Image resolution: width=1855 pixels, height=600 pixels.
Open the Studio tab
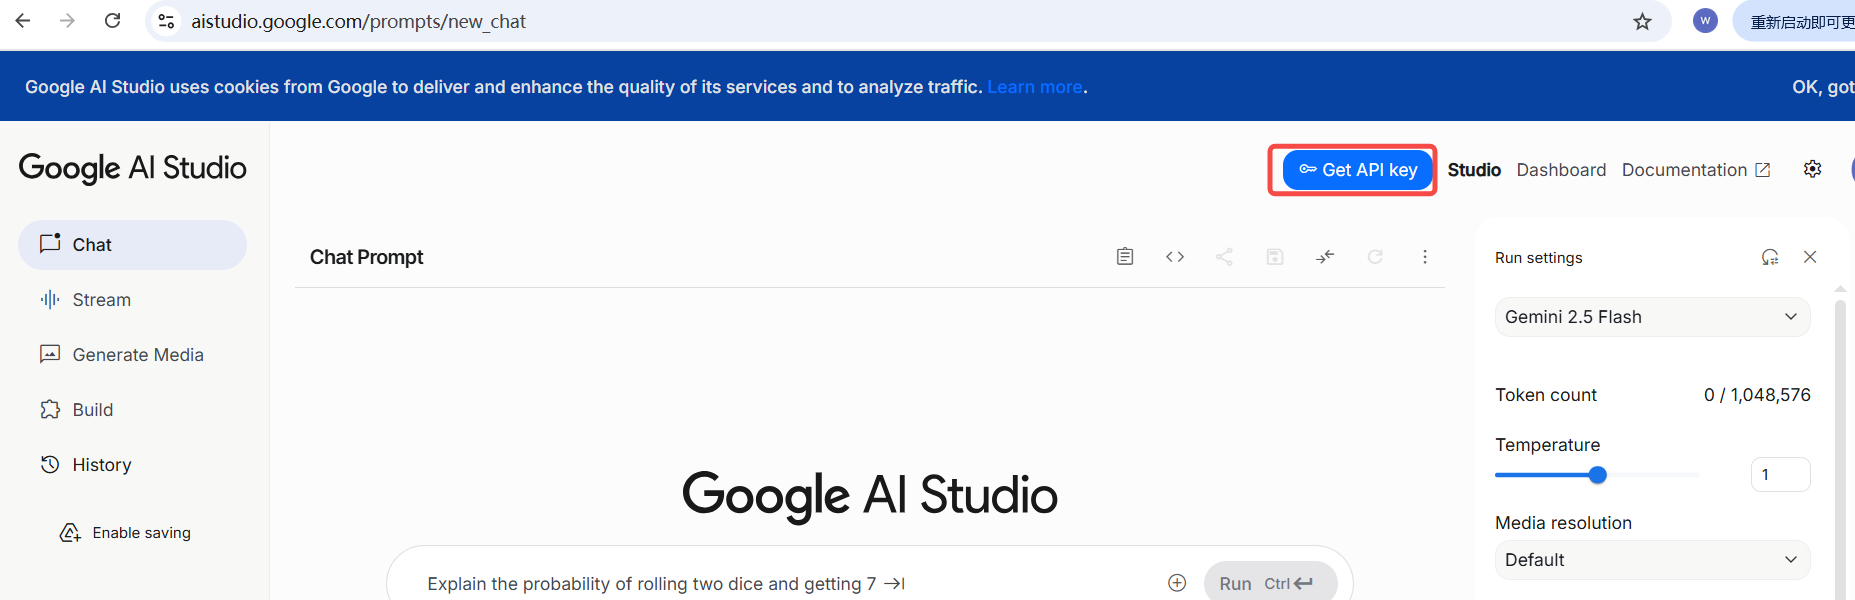click(1474, 170)
